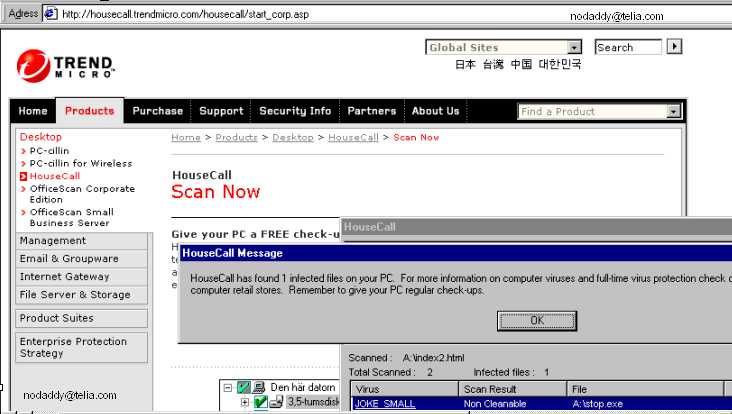
Task: Click the page icon in the address bar
Action: tap(50, 14)
